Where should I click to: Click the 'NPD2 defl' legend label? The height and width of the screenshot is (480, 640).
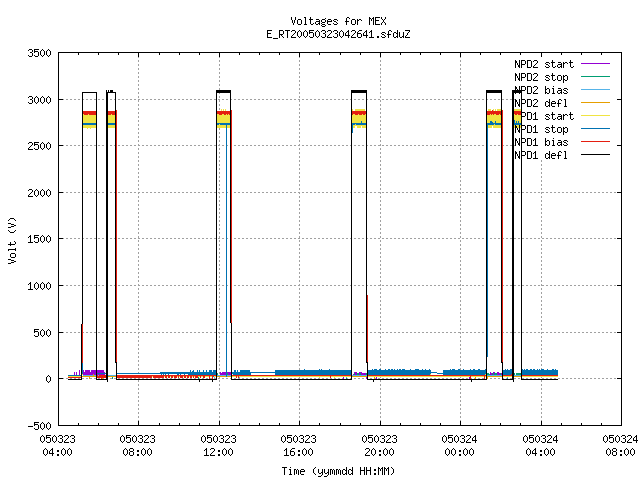[541, 103]
